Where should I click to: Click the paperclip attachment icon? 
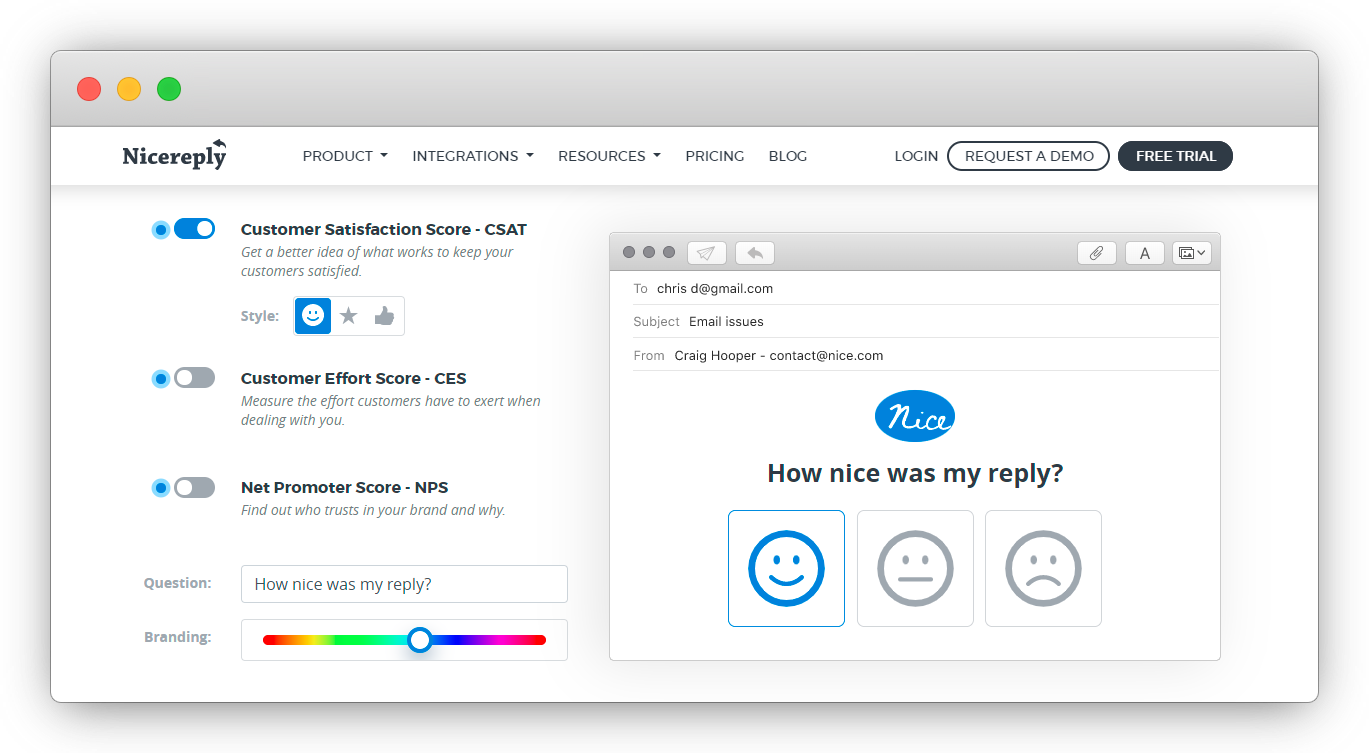1096,253
